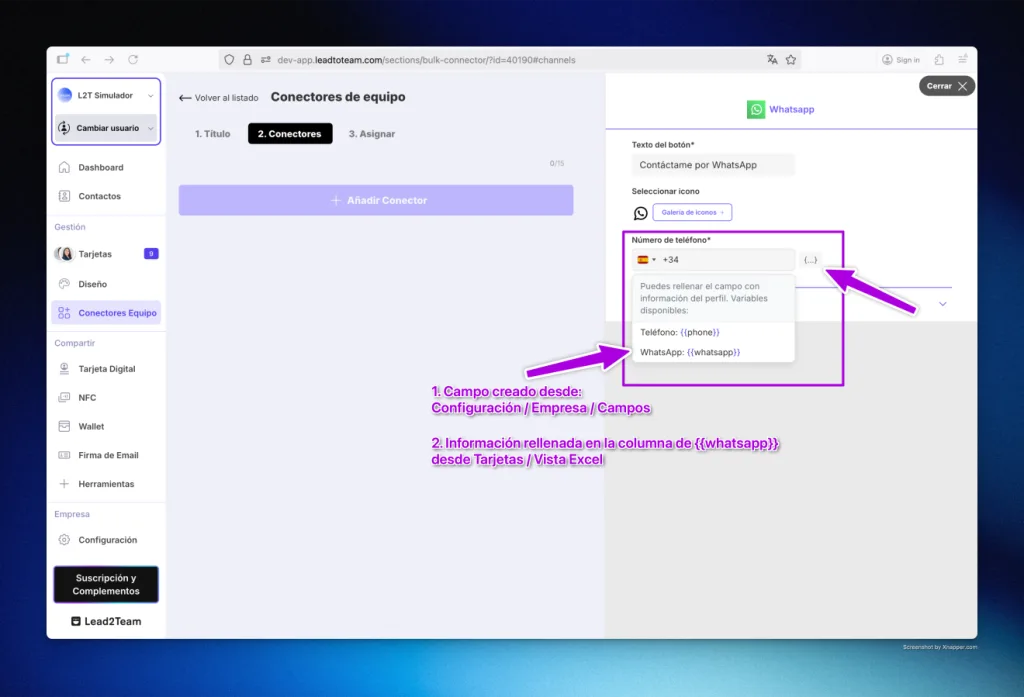Click the NFC icon in the sidebar
The height and width of the screenshot is (697, 1024).
click(x=64, y=397)
